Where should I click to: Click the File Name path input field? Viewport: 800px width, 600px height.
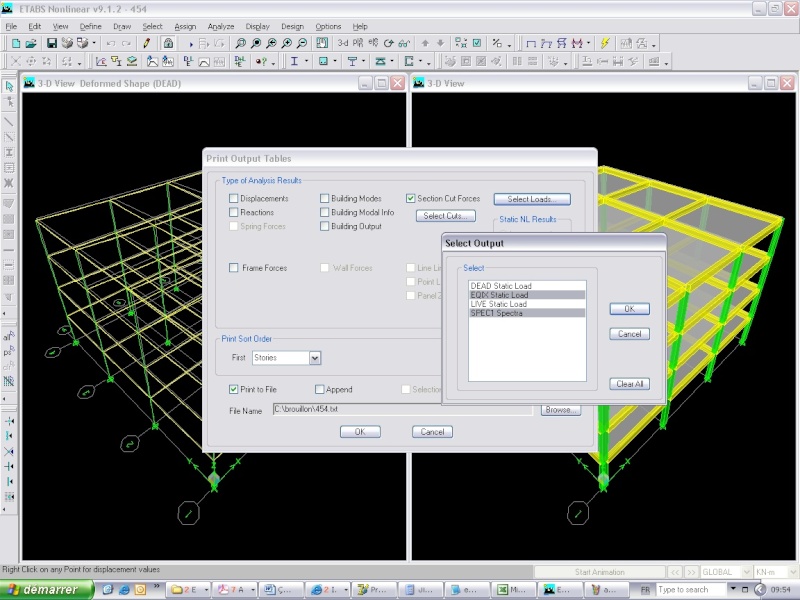tap(403, 409)
